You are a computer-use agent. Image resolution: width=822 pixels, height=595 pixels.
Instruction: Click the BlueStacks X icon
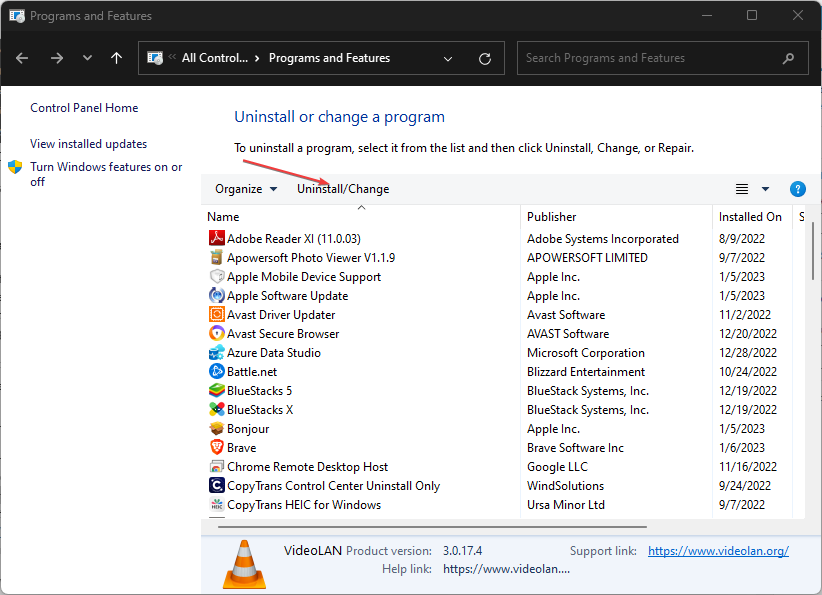tap(217, 409)
